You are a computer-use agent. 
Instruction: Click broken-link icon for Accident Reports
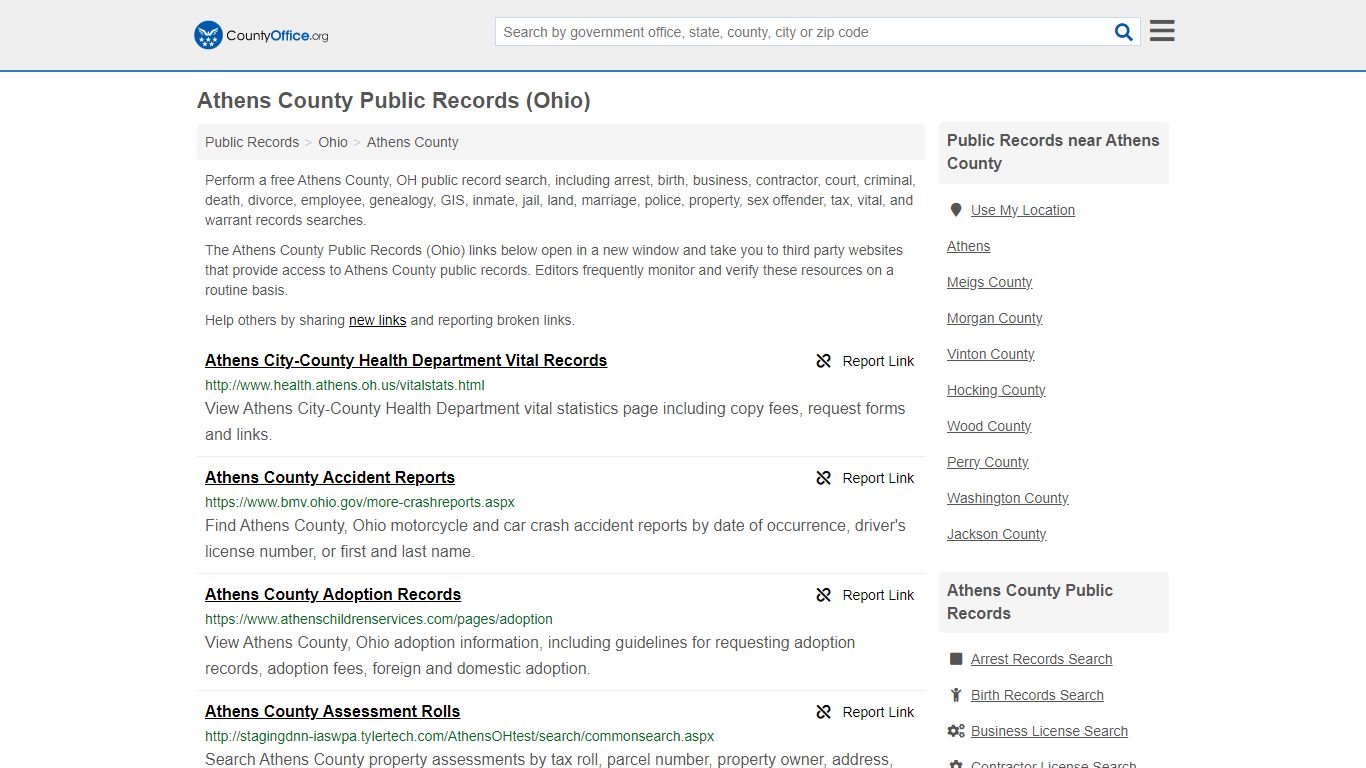pyautogui.click(x=824, y=478)
